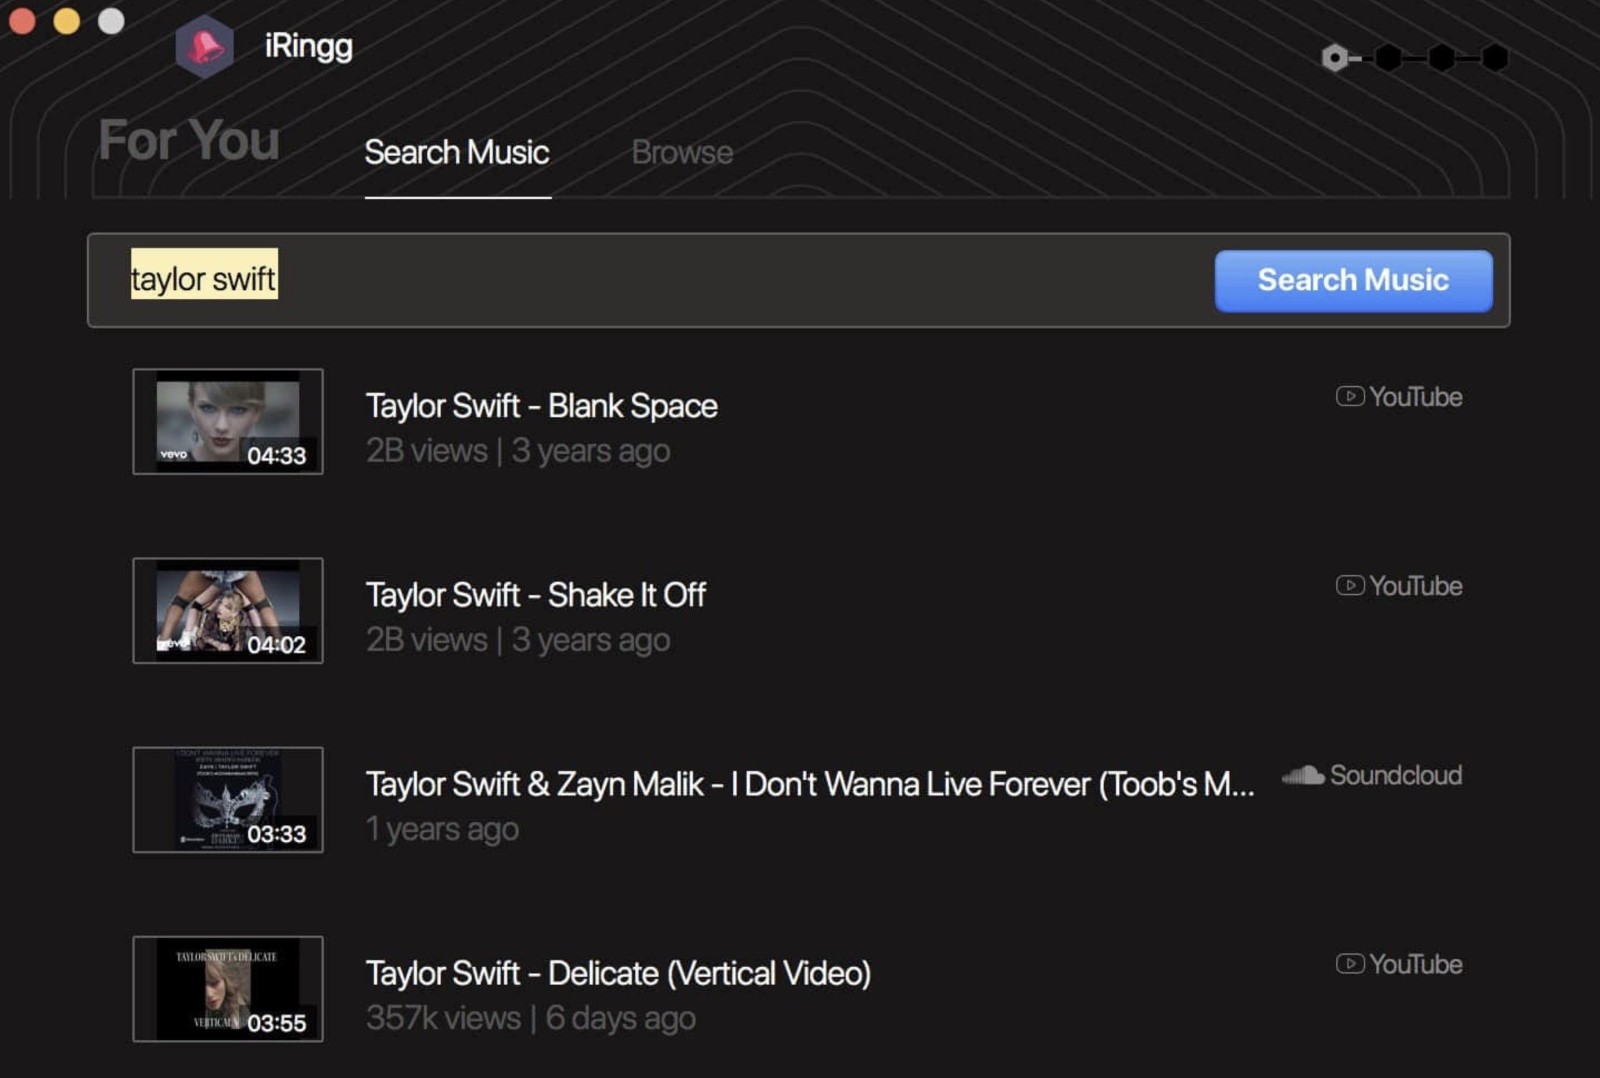The height and width of the screenshot is (1078, 1600).
Task: Choose Taylor Swift - Shake It Off title
Action: tap(535, 595)
